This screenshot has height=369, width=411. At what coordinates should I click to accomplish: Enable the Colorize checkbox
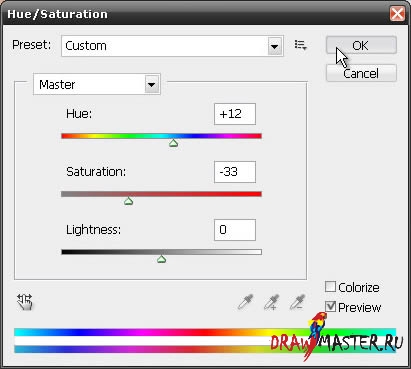tap(330, 287)
